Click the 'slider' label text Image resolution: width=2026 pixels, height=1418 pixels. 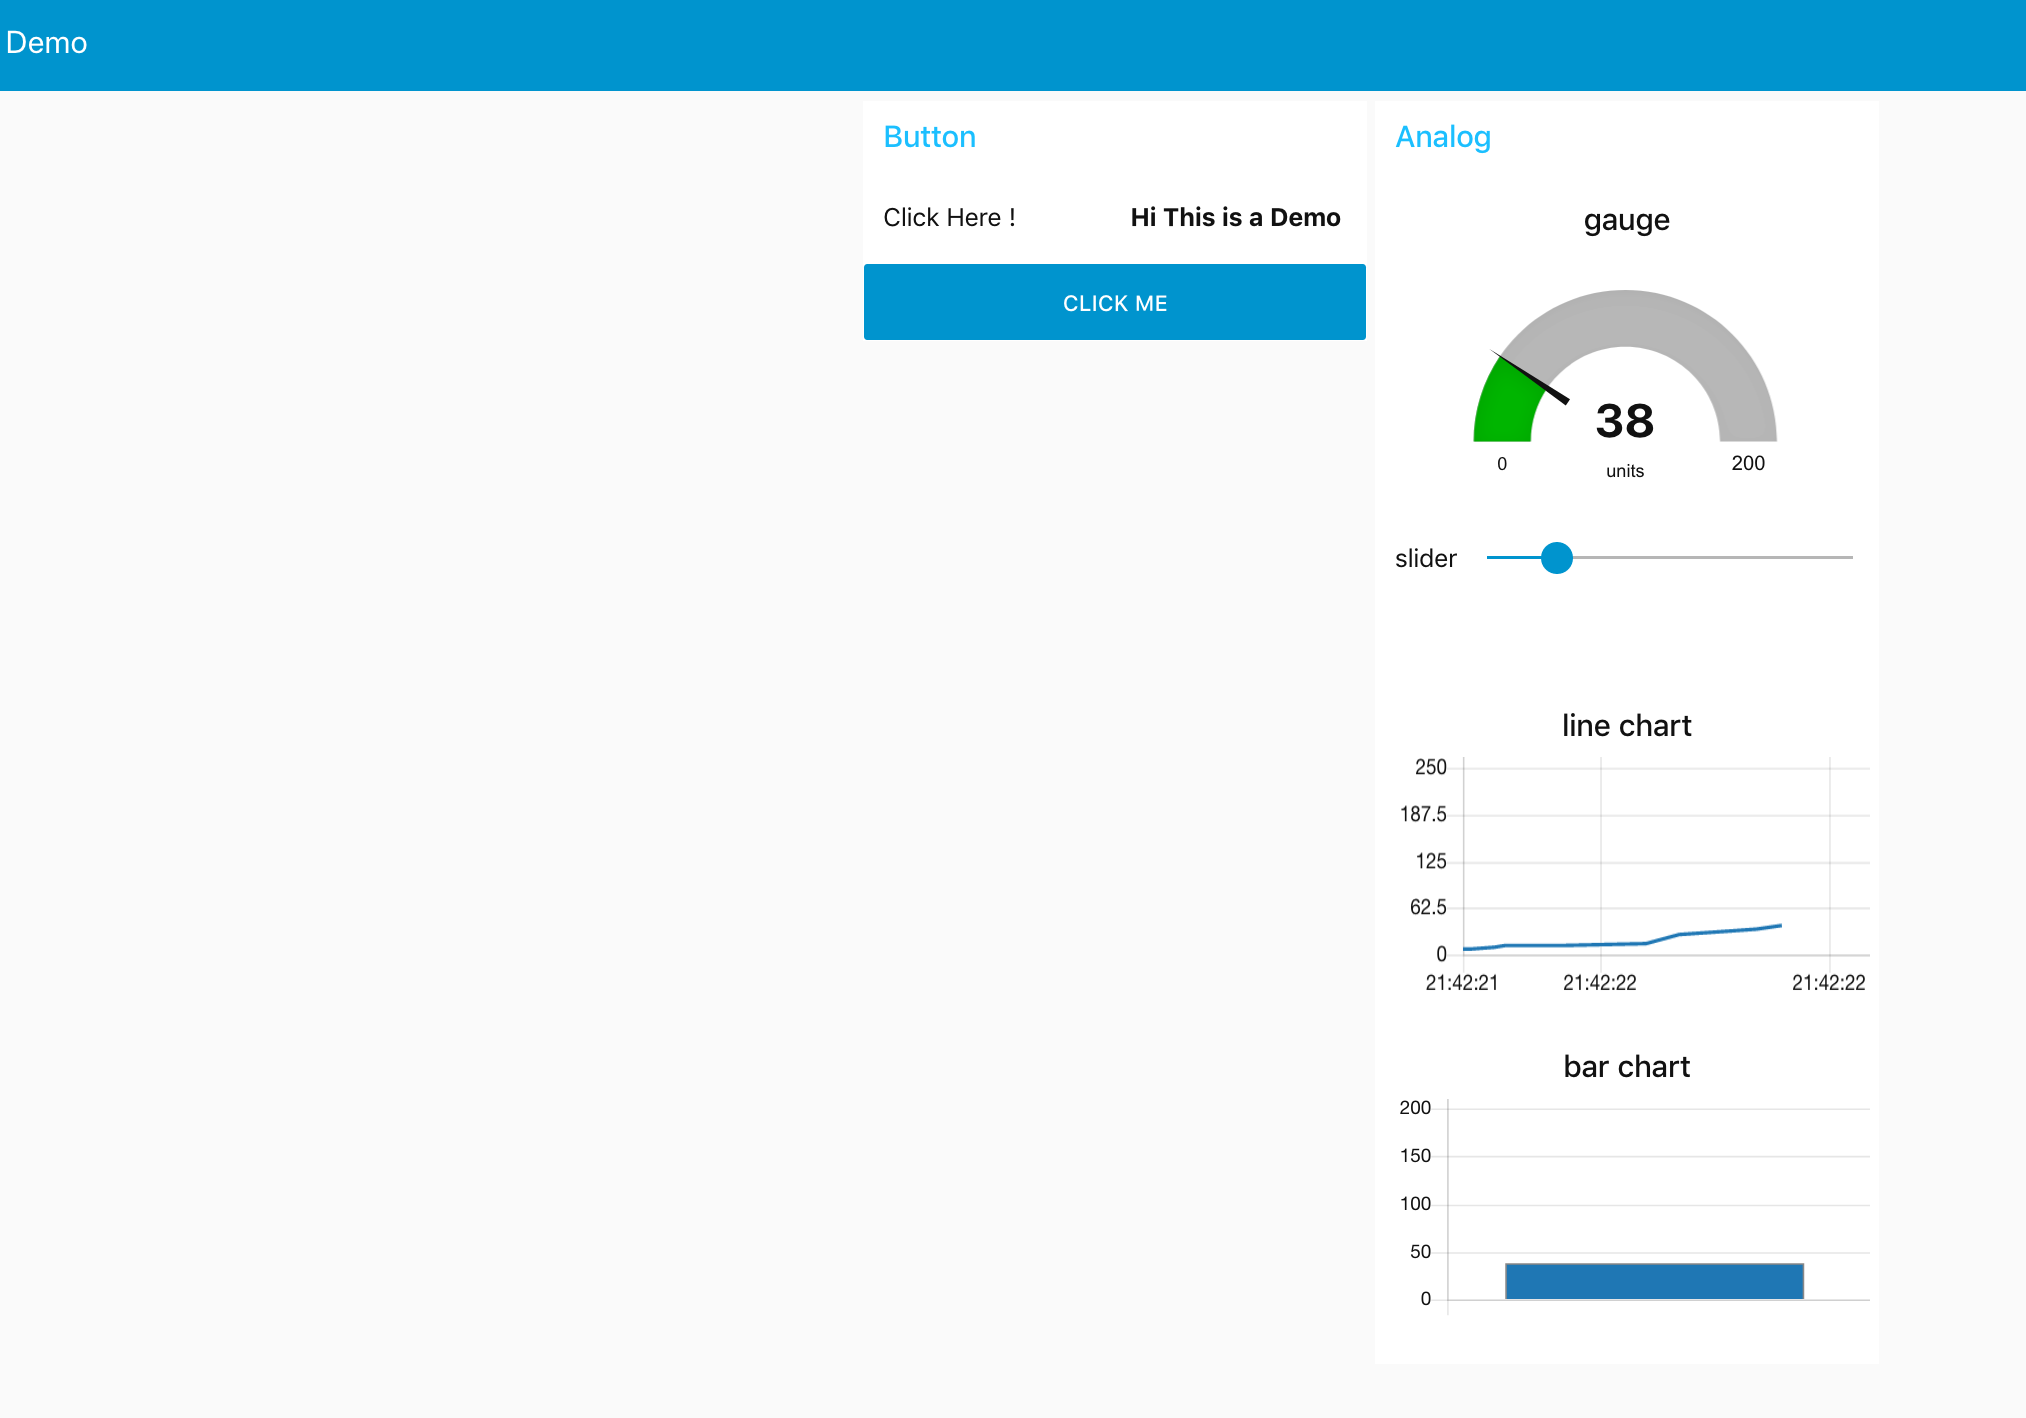click(x=1425, y=559)
